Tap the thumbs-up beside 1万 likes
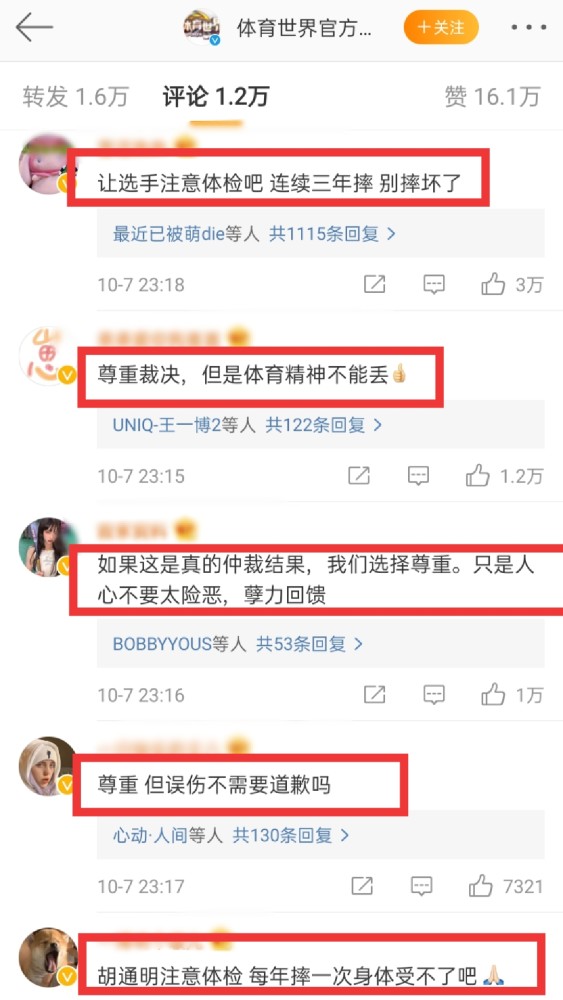The height and width of the screenshot is (1000, 563). click(493, 695)
